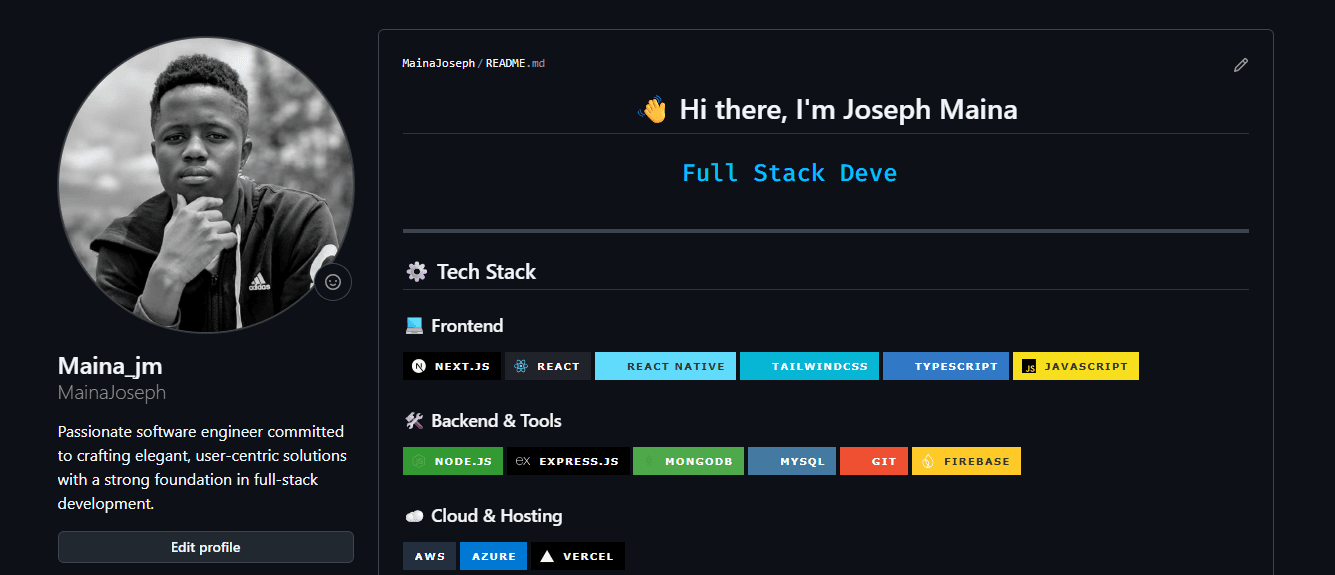The height and width of the screenshot is (575, 1335).
Task: Open the profile avatar photo
Action: (205, 185)
